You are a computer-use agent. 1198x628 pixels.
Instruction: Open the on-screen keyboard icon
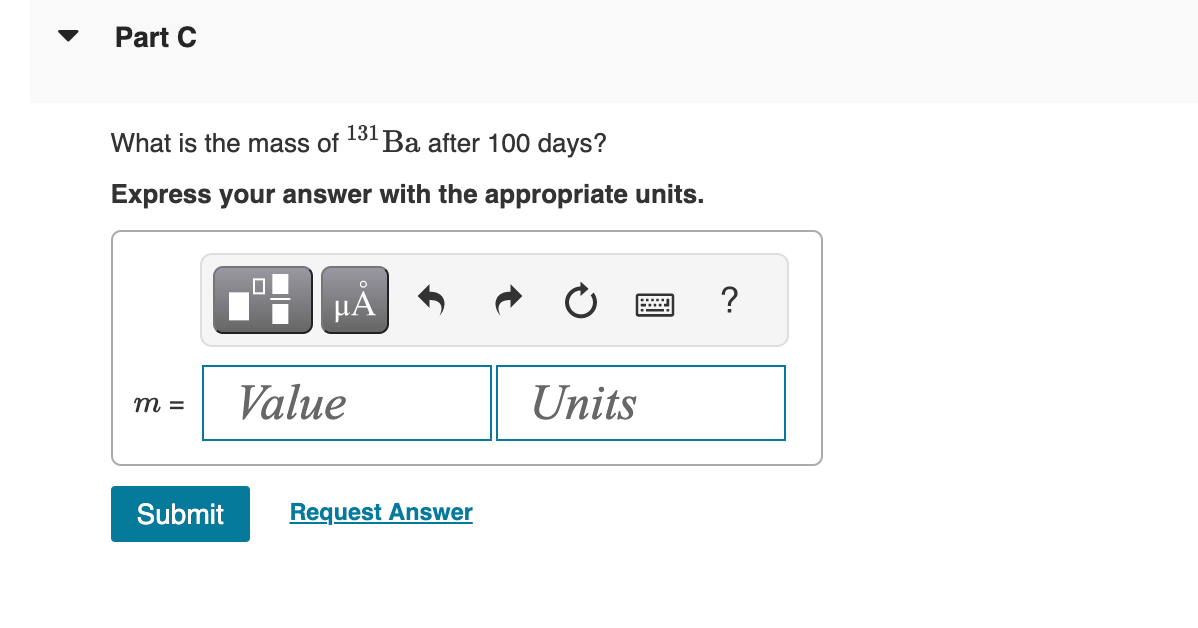click(x=655, y=303)
